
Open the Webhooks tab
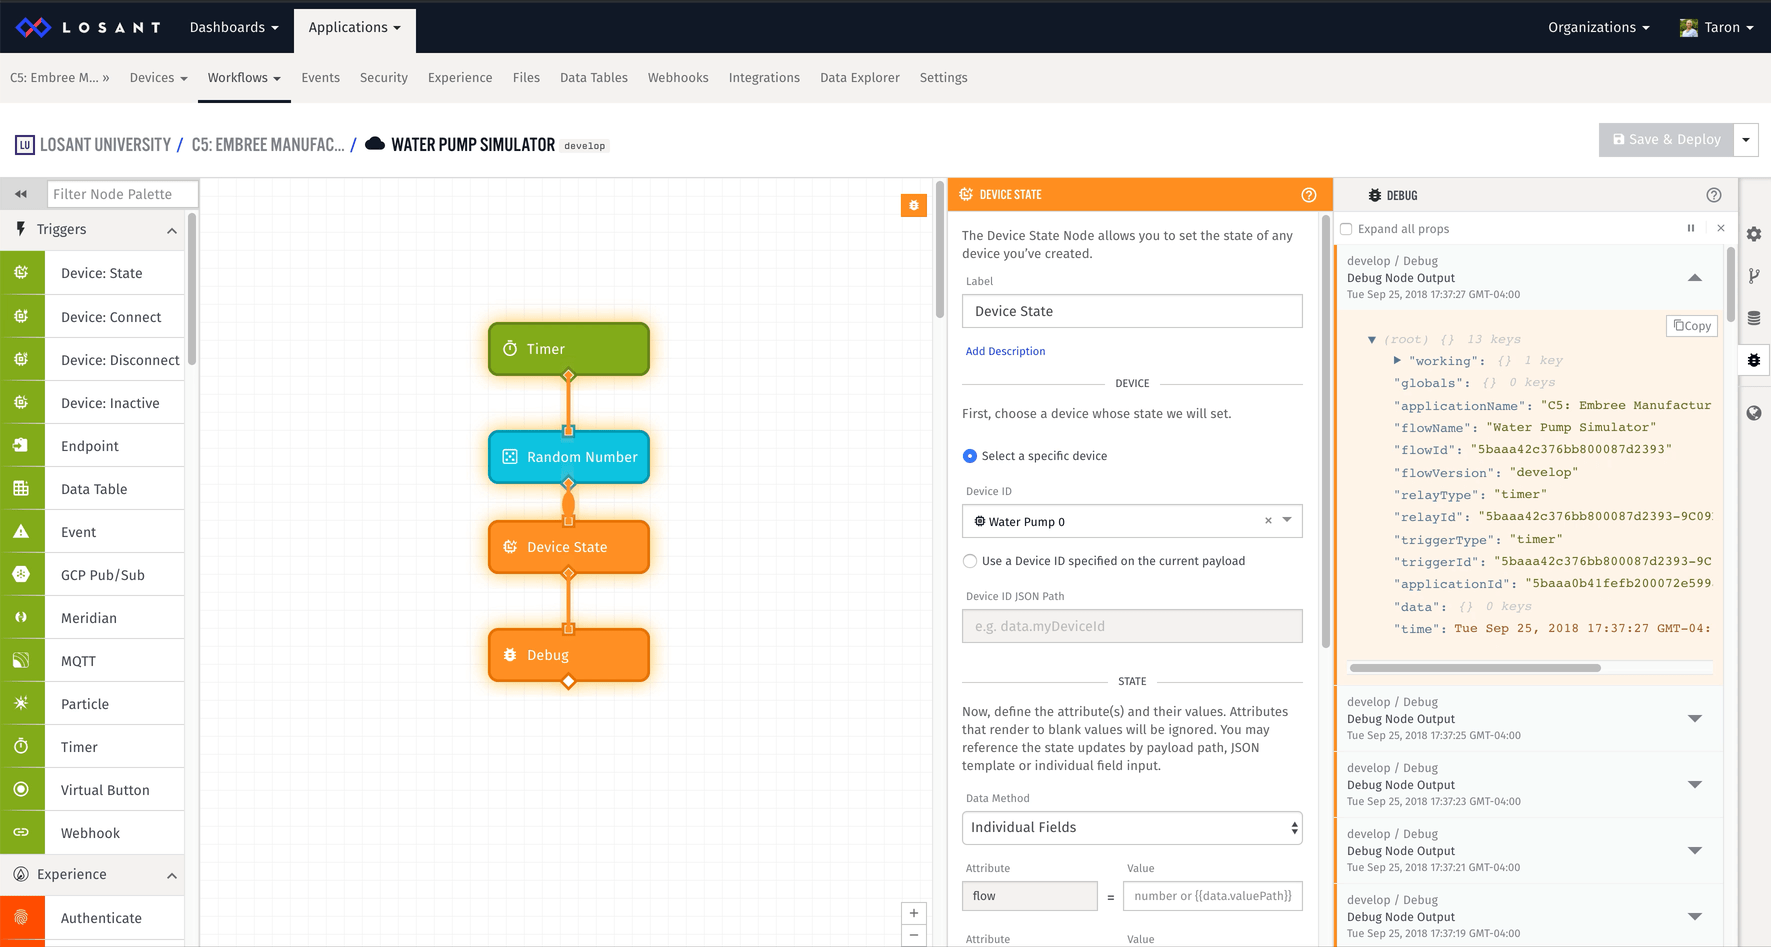[678, 77]
